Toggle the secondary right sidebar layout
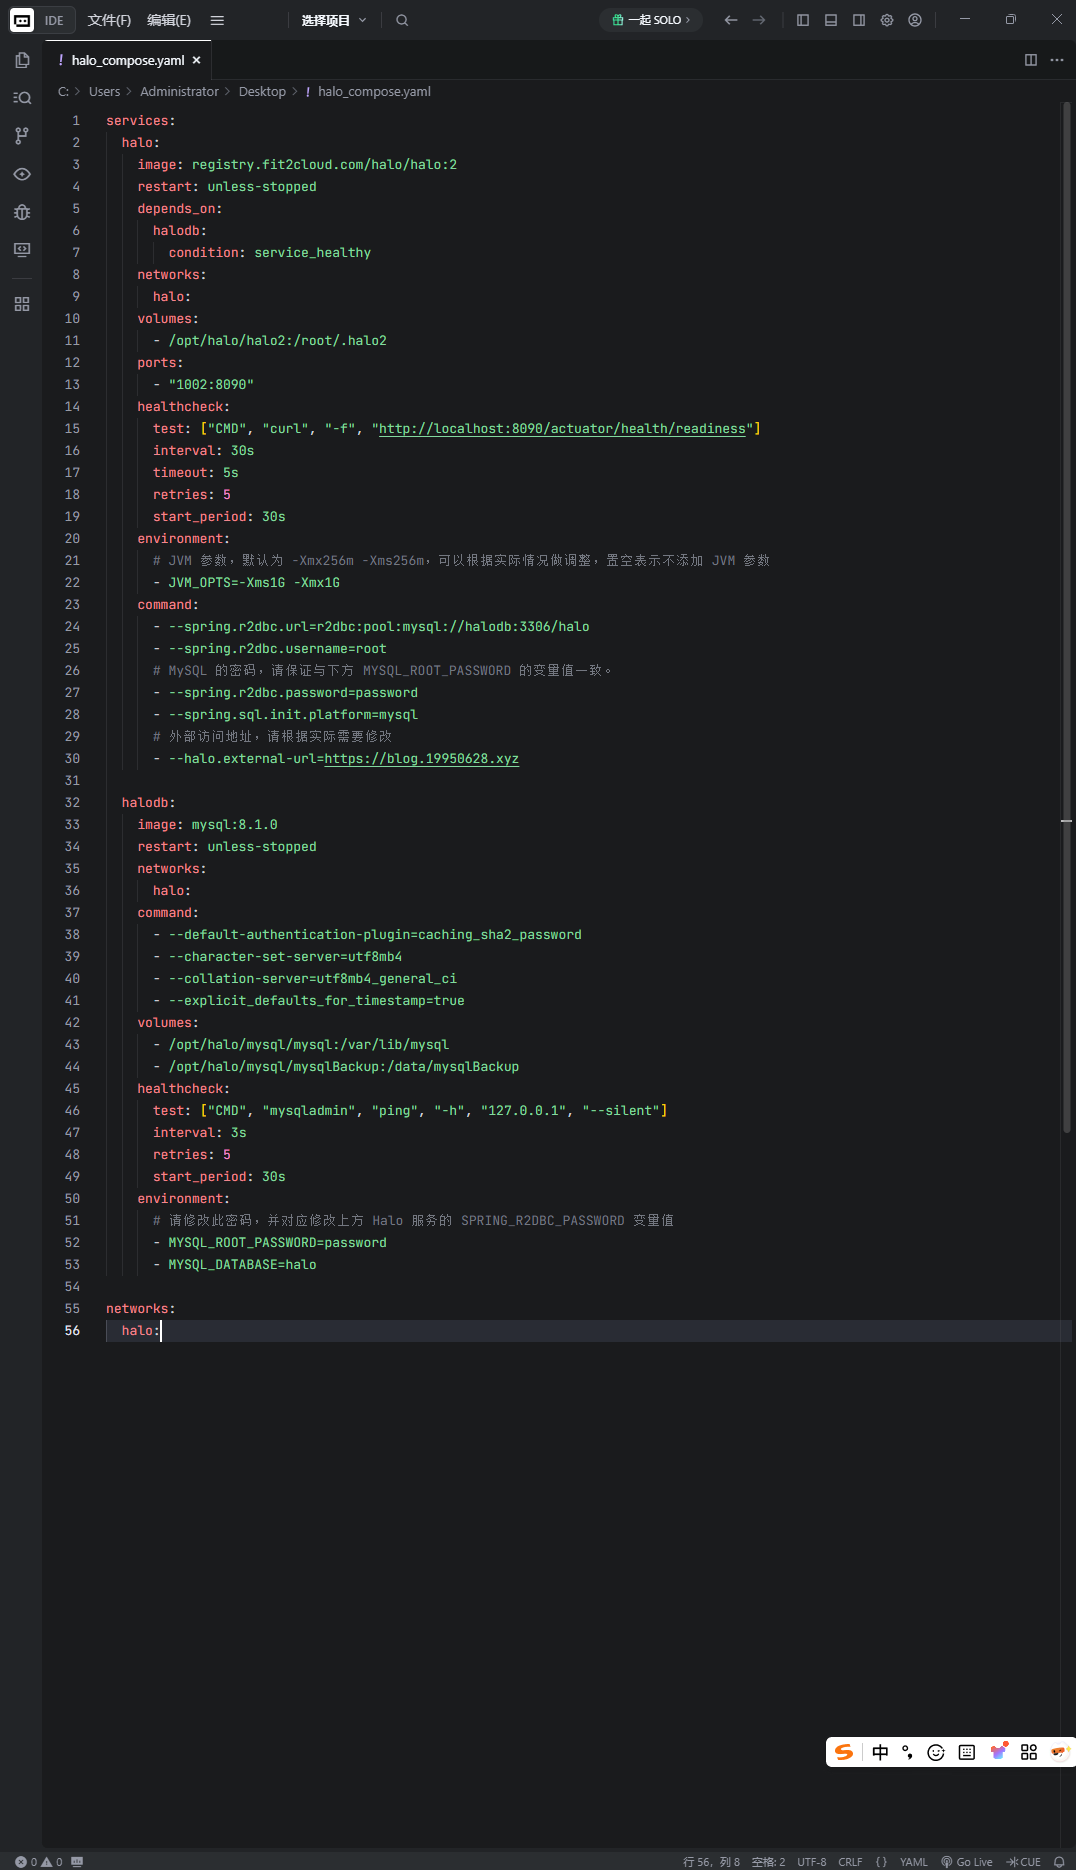 click(858, 20)
